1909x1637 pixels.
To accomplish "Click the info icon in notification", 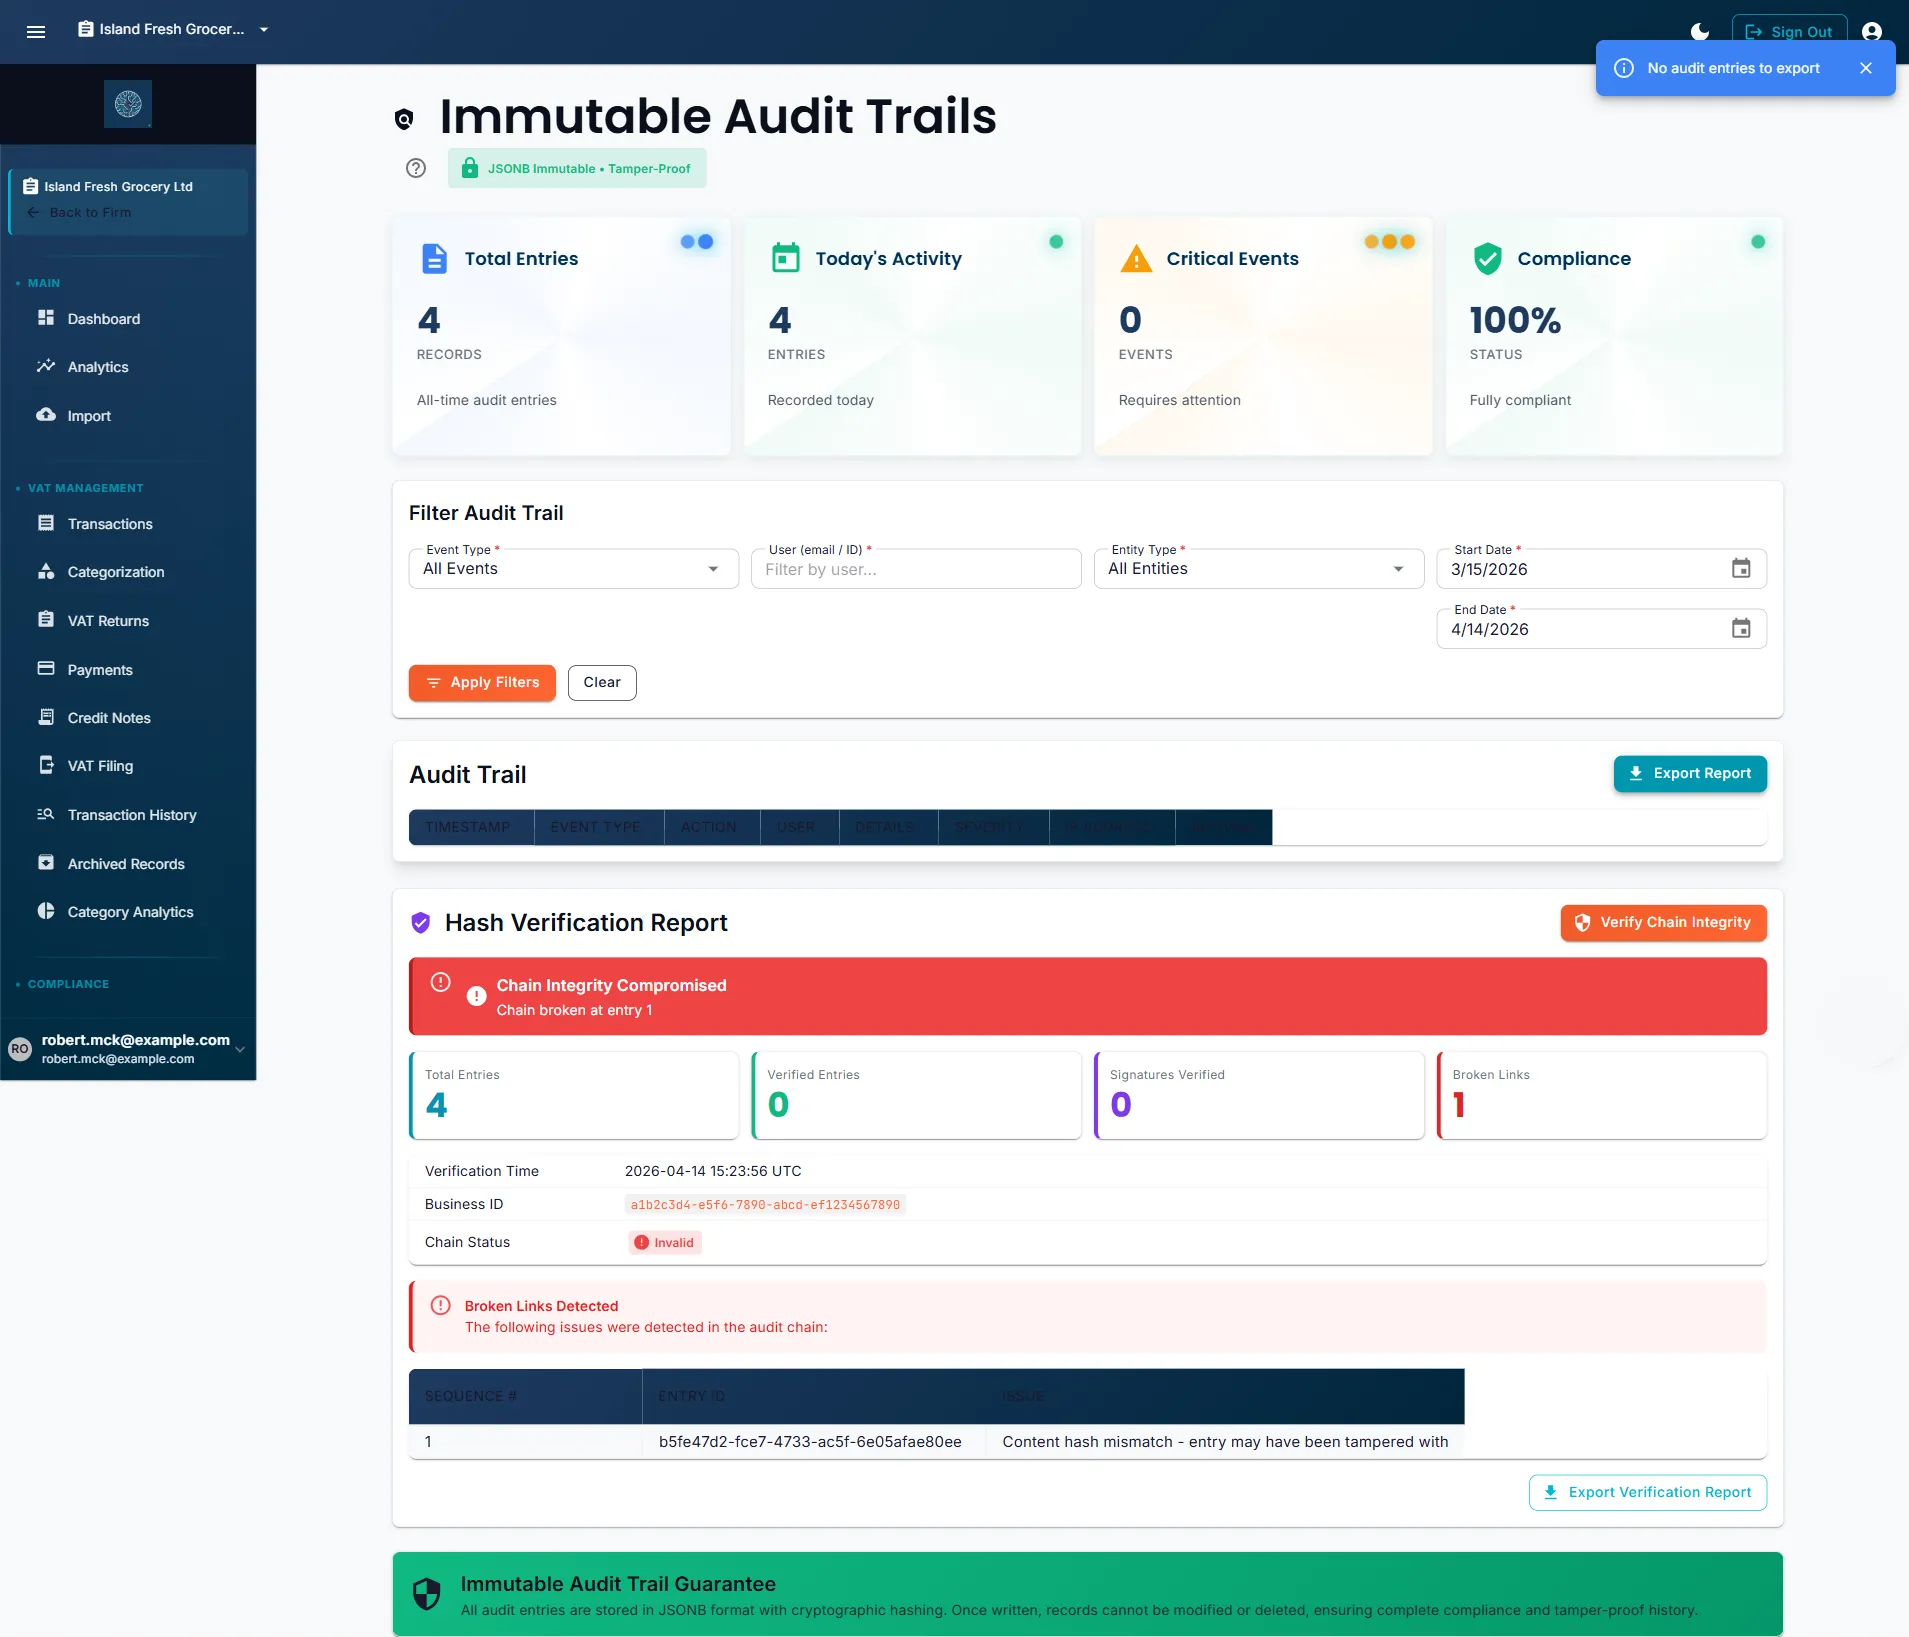I will 1624,68.
